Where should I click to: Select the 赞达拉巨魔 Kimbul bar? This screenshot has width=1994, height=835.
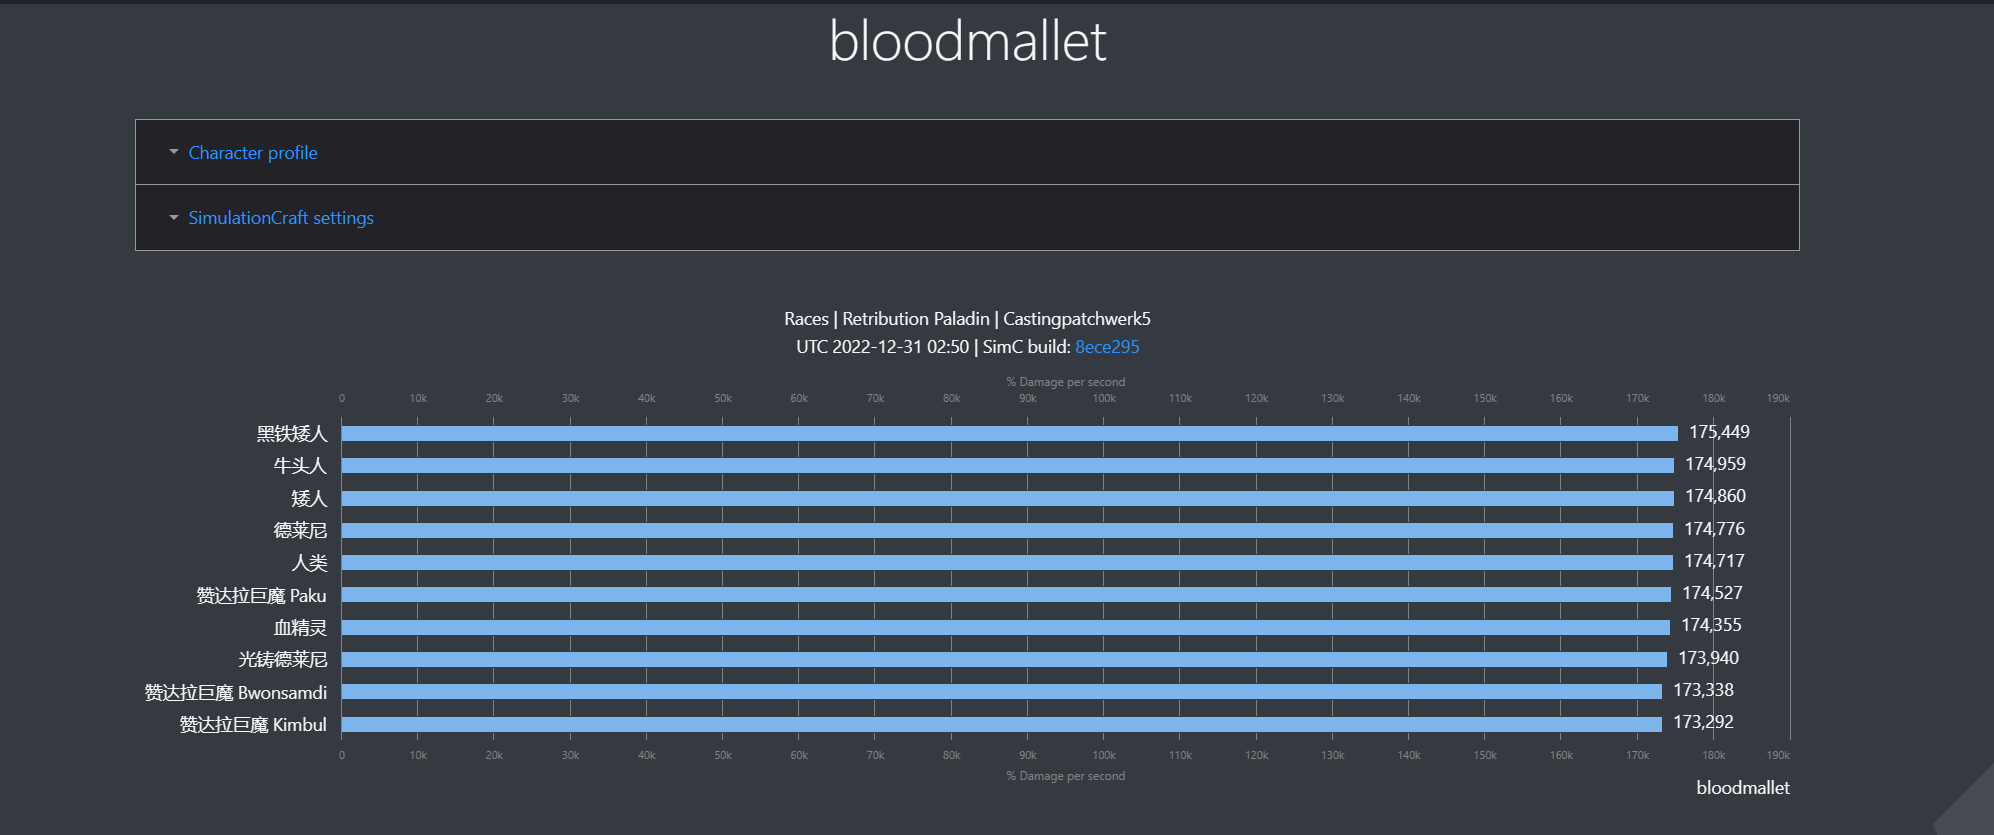[1001, 724]
